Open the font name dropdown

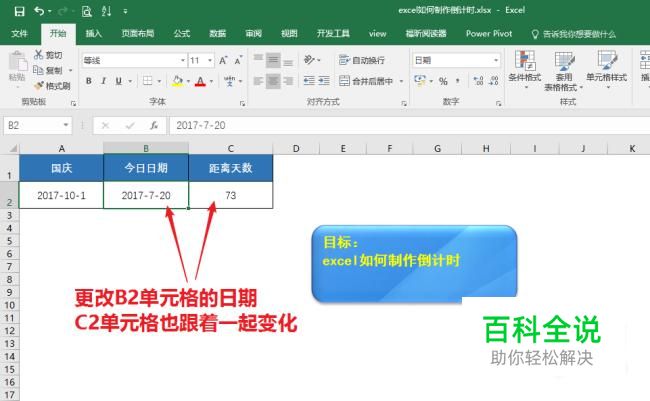[x=182, y=61]
